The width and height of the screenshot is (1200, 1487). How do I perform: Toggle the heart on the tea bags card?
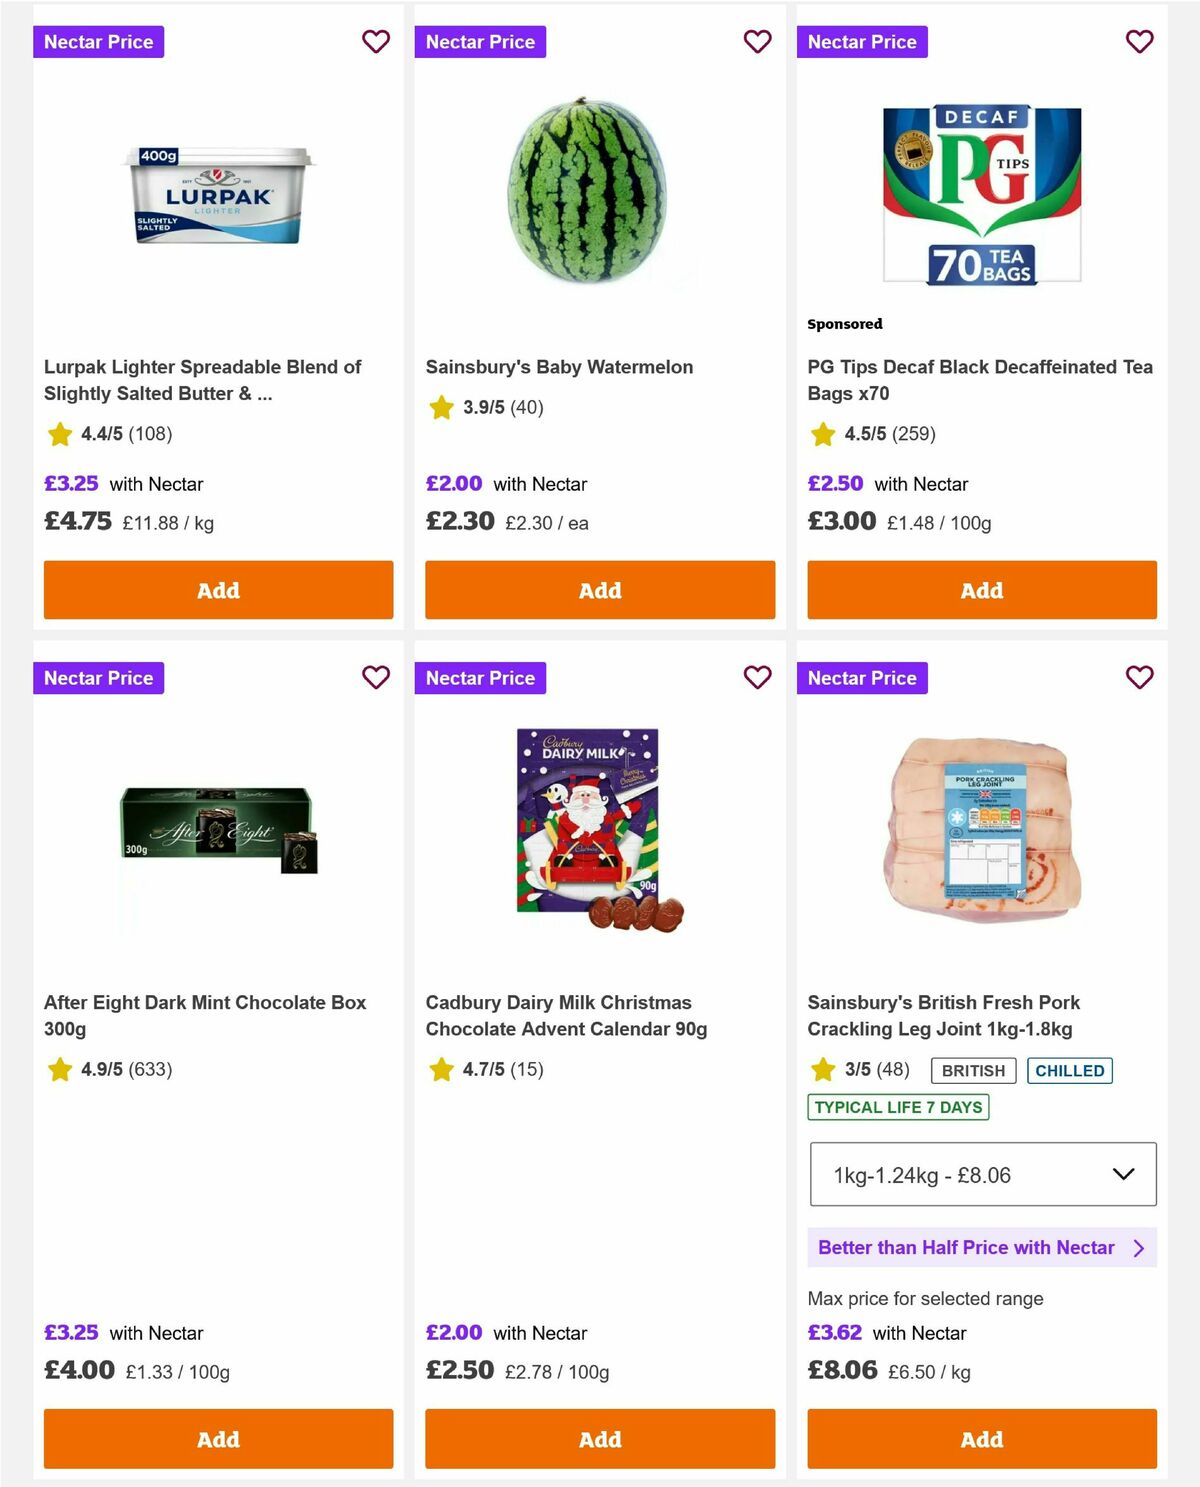pos(1139,42)
